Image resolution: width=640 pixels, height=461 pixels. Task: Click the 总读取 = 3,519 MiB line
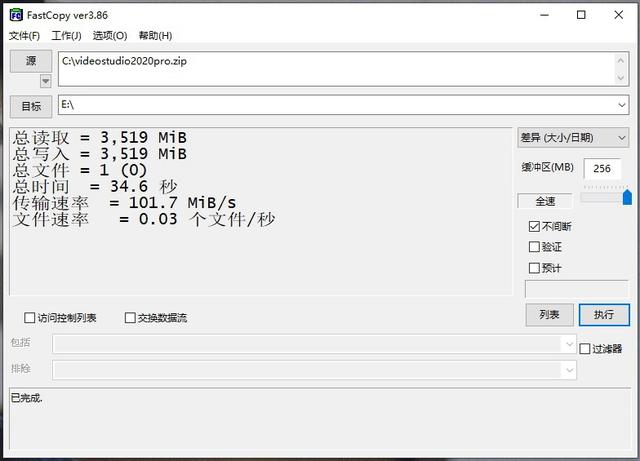point(100,138)
